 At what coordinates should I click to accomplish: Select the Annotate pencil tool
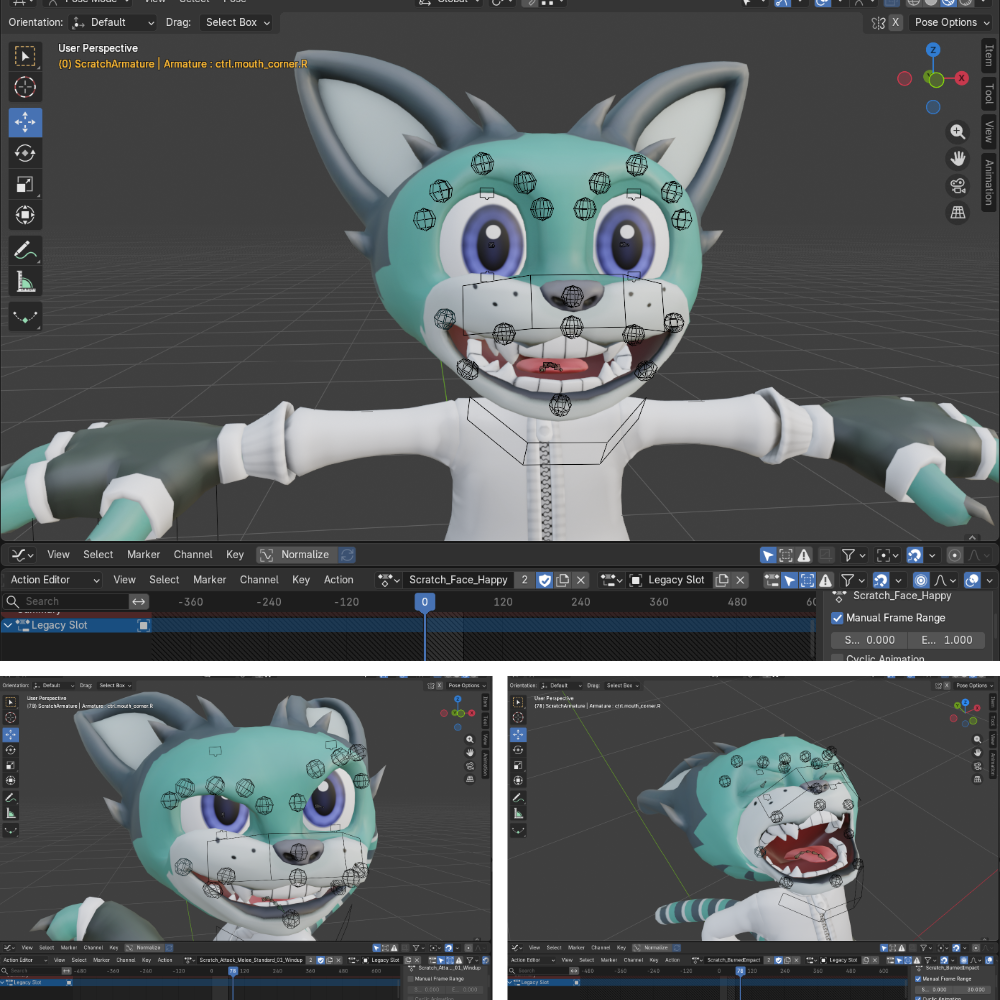pyautogui.click(x=25, y=251)
